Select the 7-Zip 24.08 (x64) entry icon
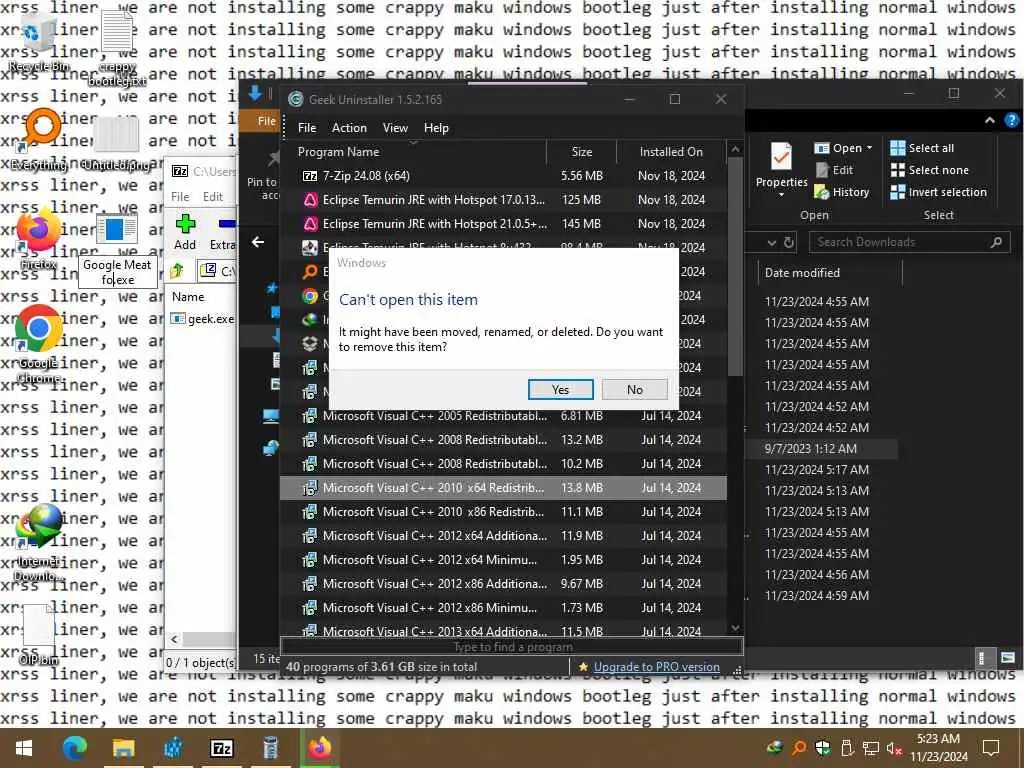The image size is (1024, 768). [310, 176]
